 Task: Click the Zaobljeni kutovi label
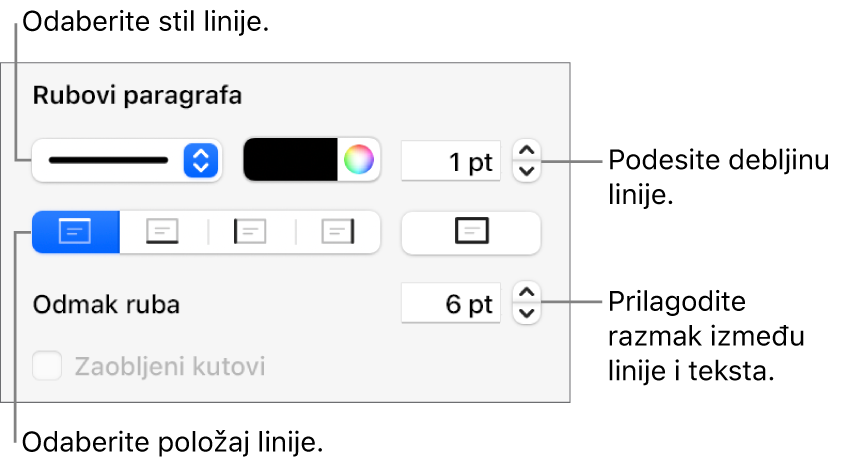[169, 366]
